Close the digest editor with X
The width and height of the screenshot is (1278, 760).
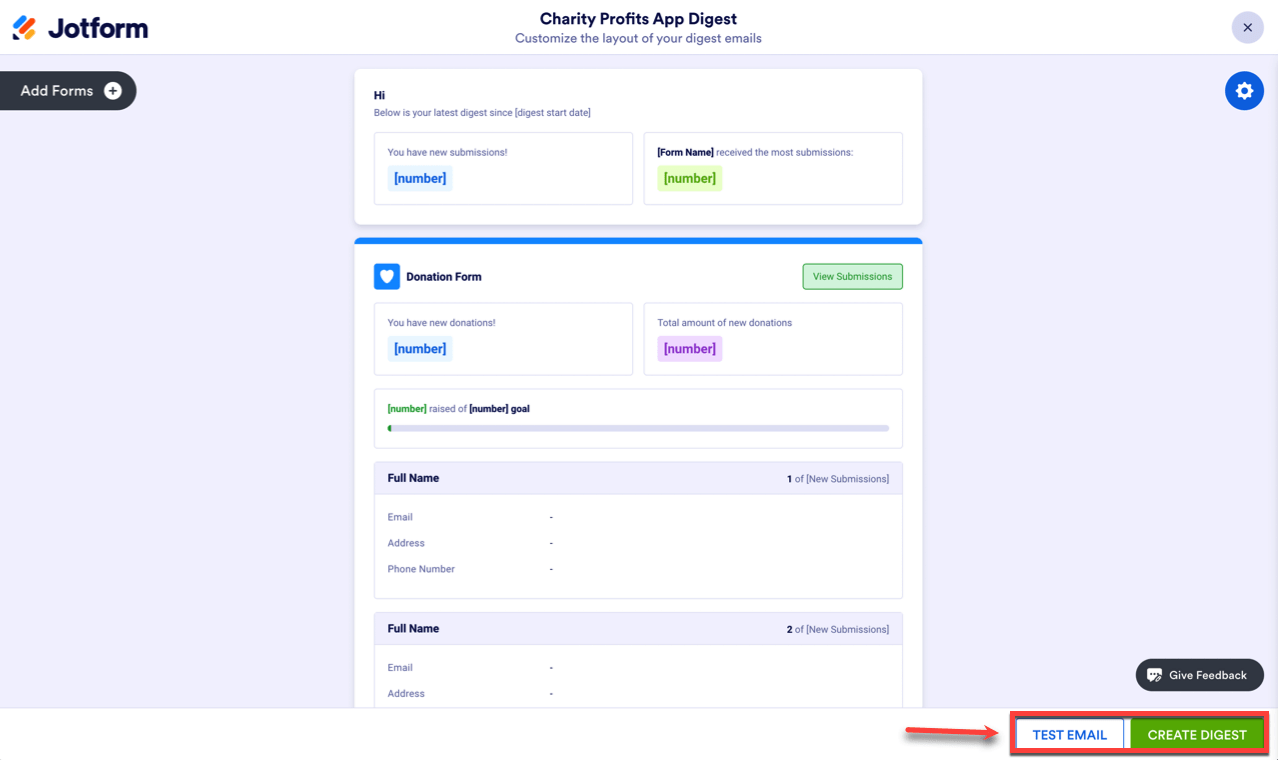coord(1247,28)
